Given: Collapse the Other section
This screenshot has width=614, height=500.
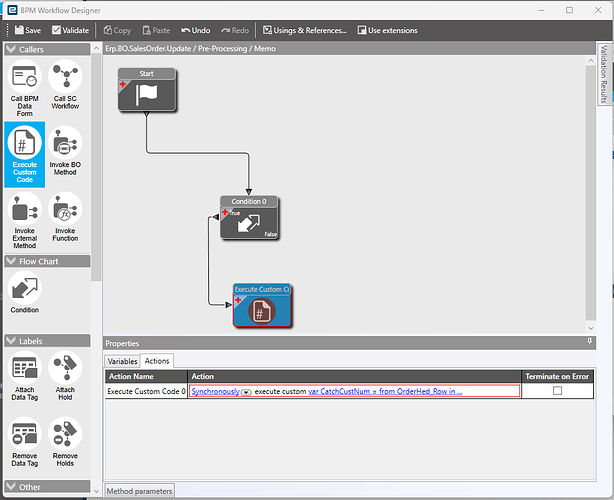Looking at the screenshot, I should click(x=11, y=487).
